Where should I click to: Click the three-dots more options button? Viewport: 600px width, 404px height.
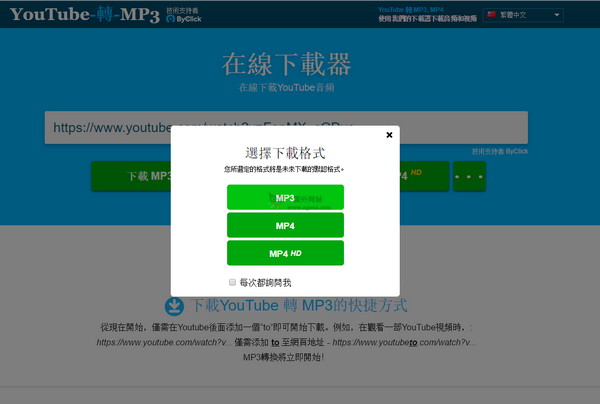[469, 176]
